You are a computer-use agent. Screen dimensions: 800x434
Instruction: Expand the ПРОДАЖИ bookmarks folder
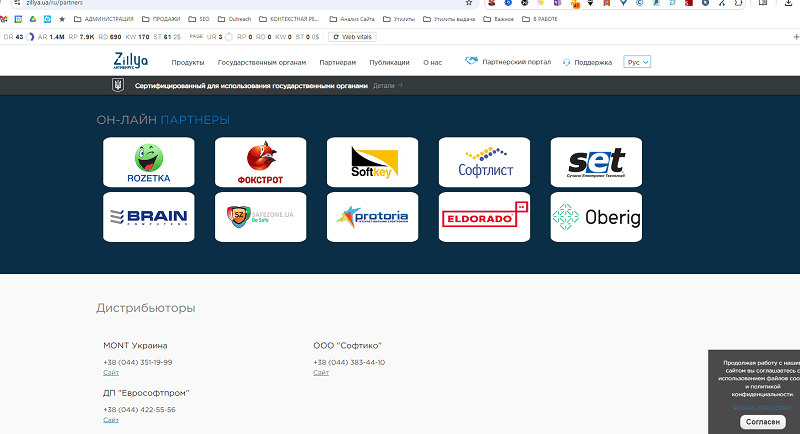[161, 19]
